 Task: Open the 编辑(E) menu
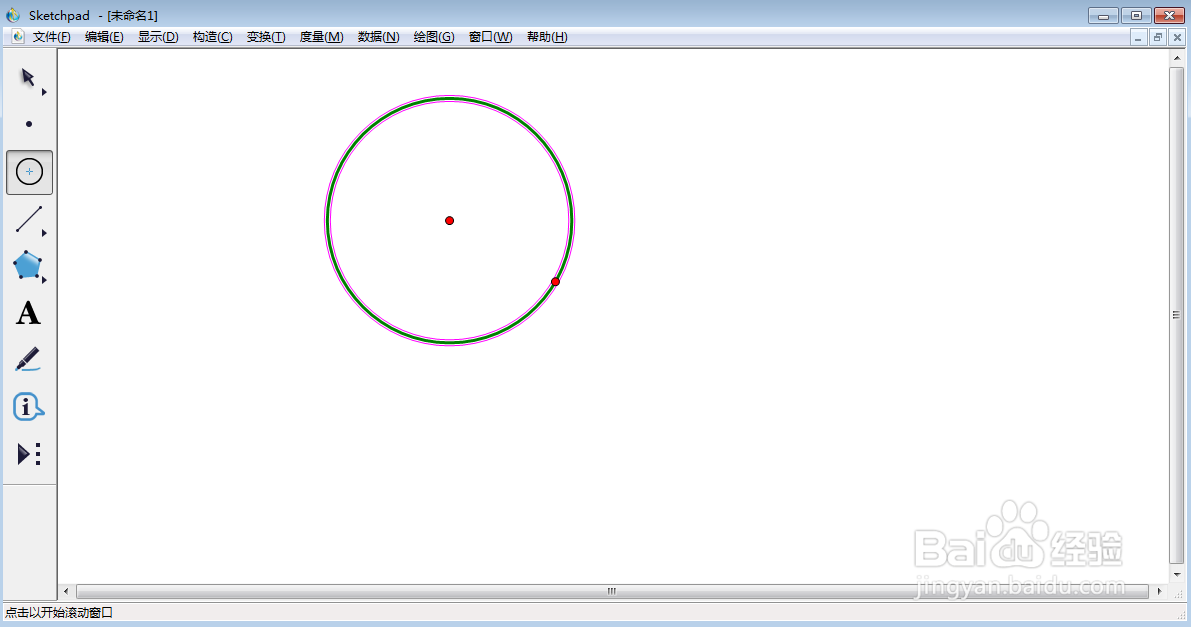tap(104, 36)
